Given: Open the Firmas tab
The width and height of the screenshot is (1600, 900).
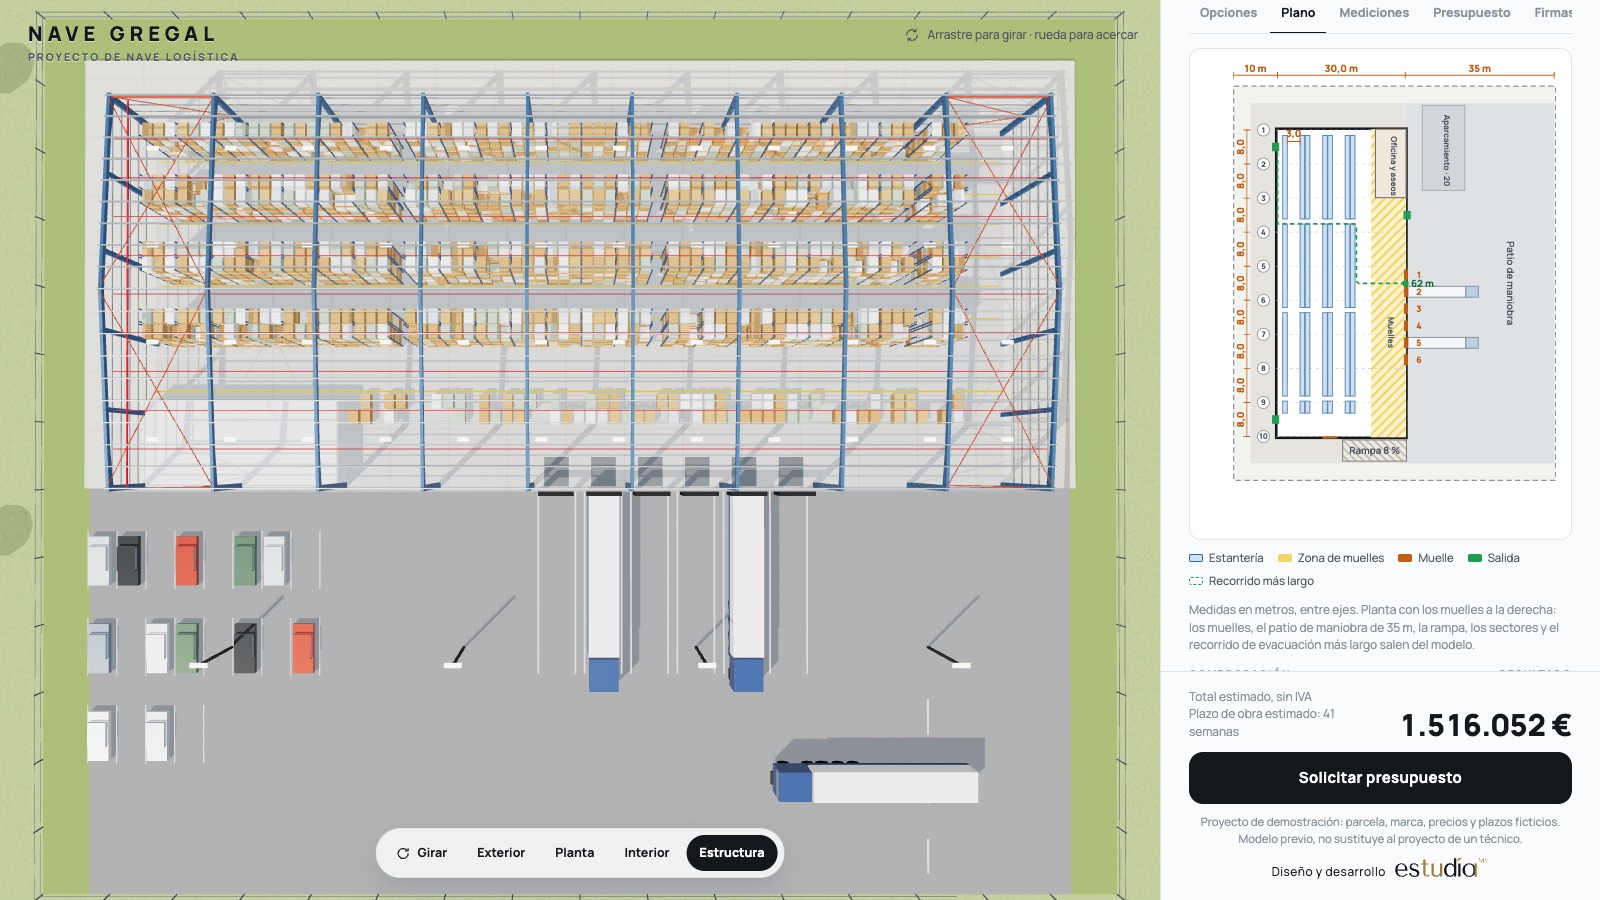Looking at the screenshot, I should click(1553, 13).
